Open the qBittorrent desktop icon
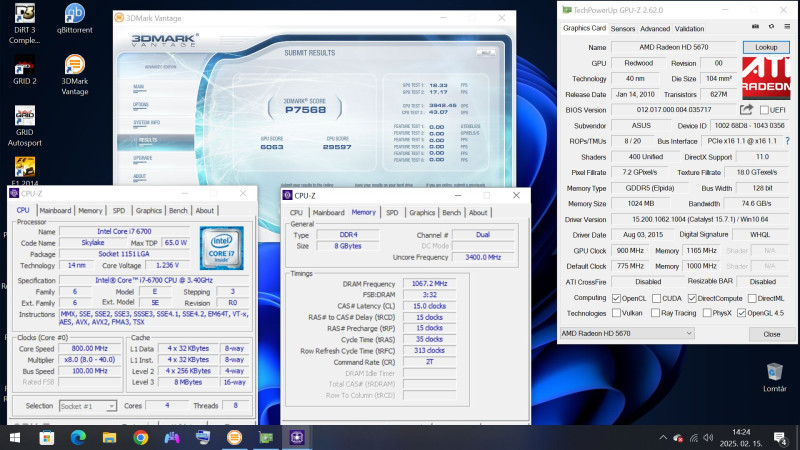The width and height of the screenshot is (800, 450). pyautogui.click(x=74, y=19)
